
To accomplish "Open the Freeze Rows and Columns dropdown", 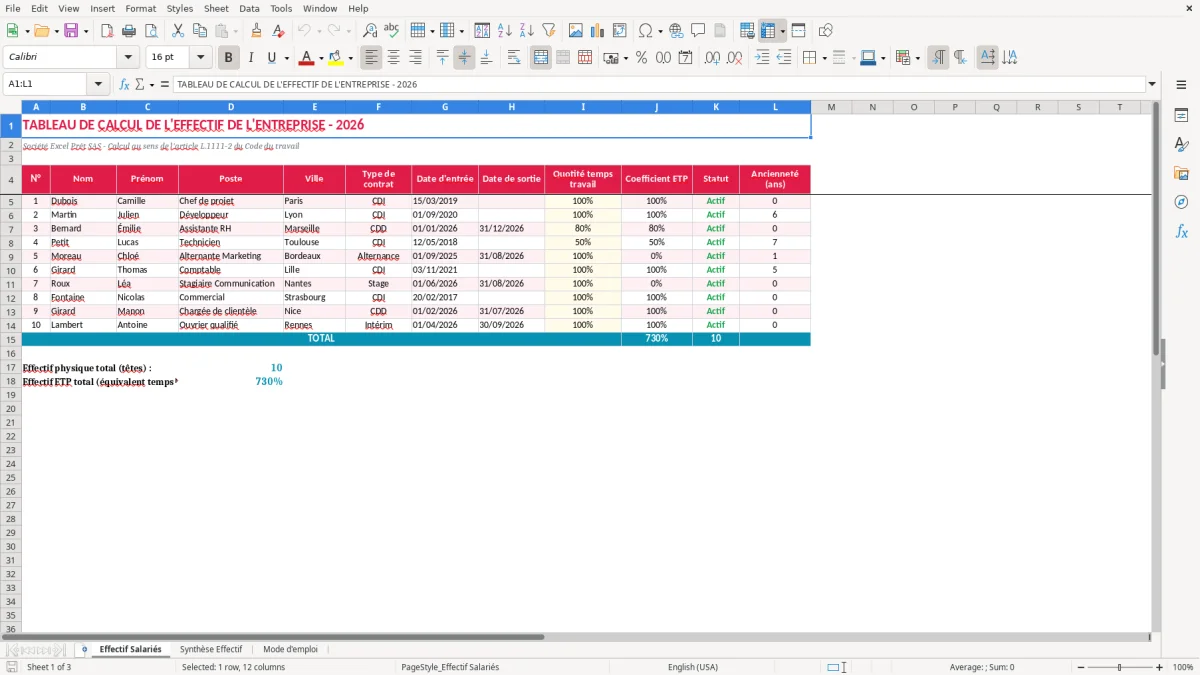I will tap(782, 31).
